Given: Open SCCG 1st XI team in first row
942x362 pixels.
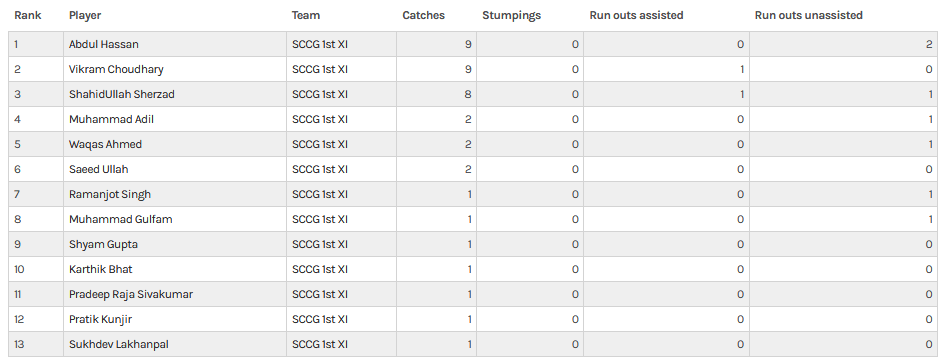Looking at the screenshot, I should (320, 44).
